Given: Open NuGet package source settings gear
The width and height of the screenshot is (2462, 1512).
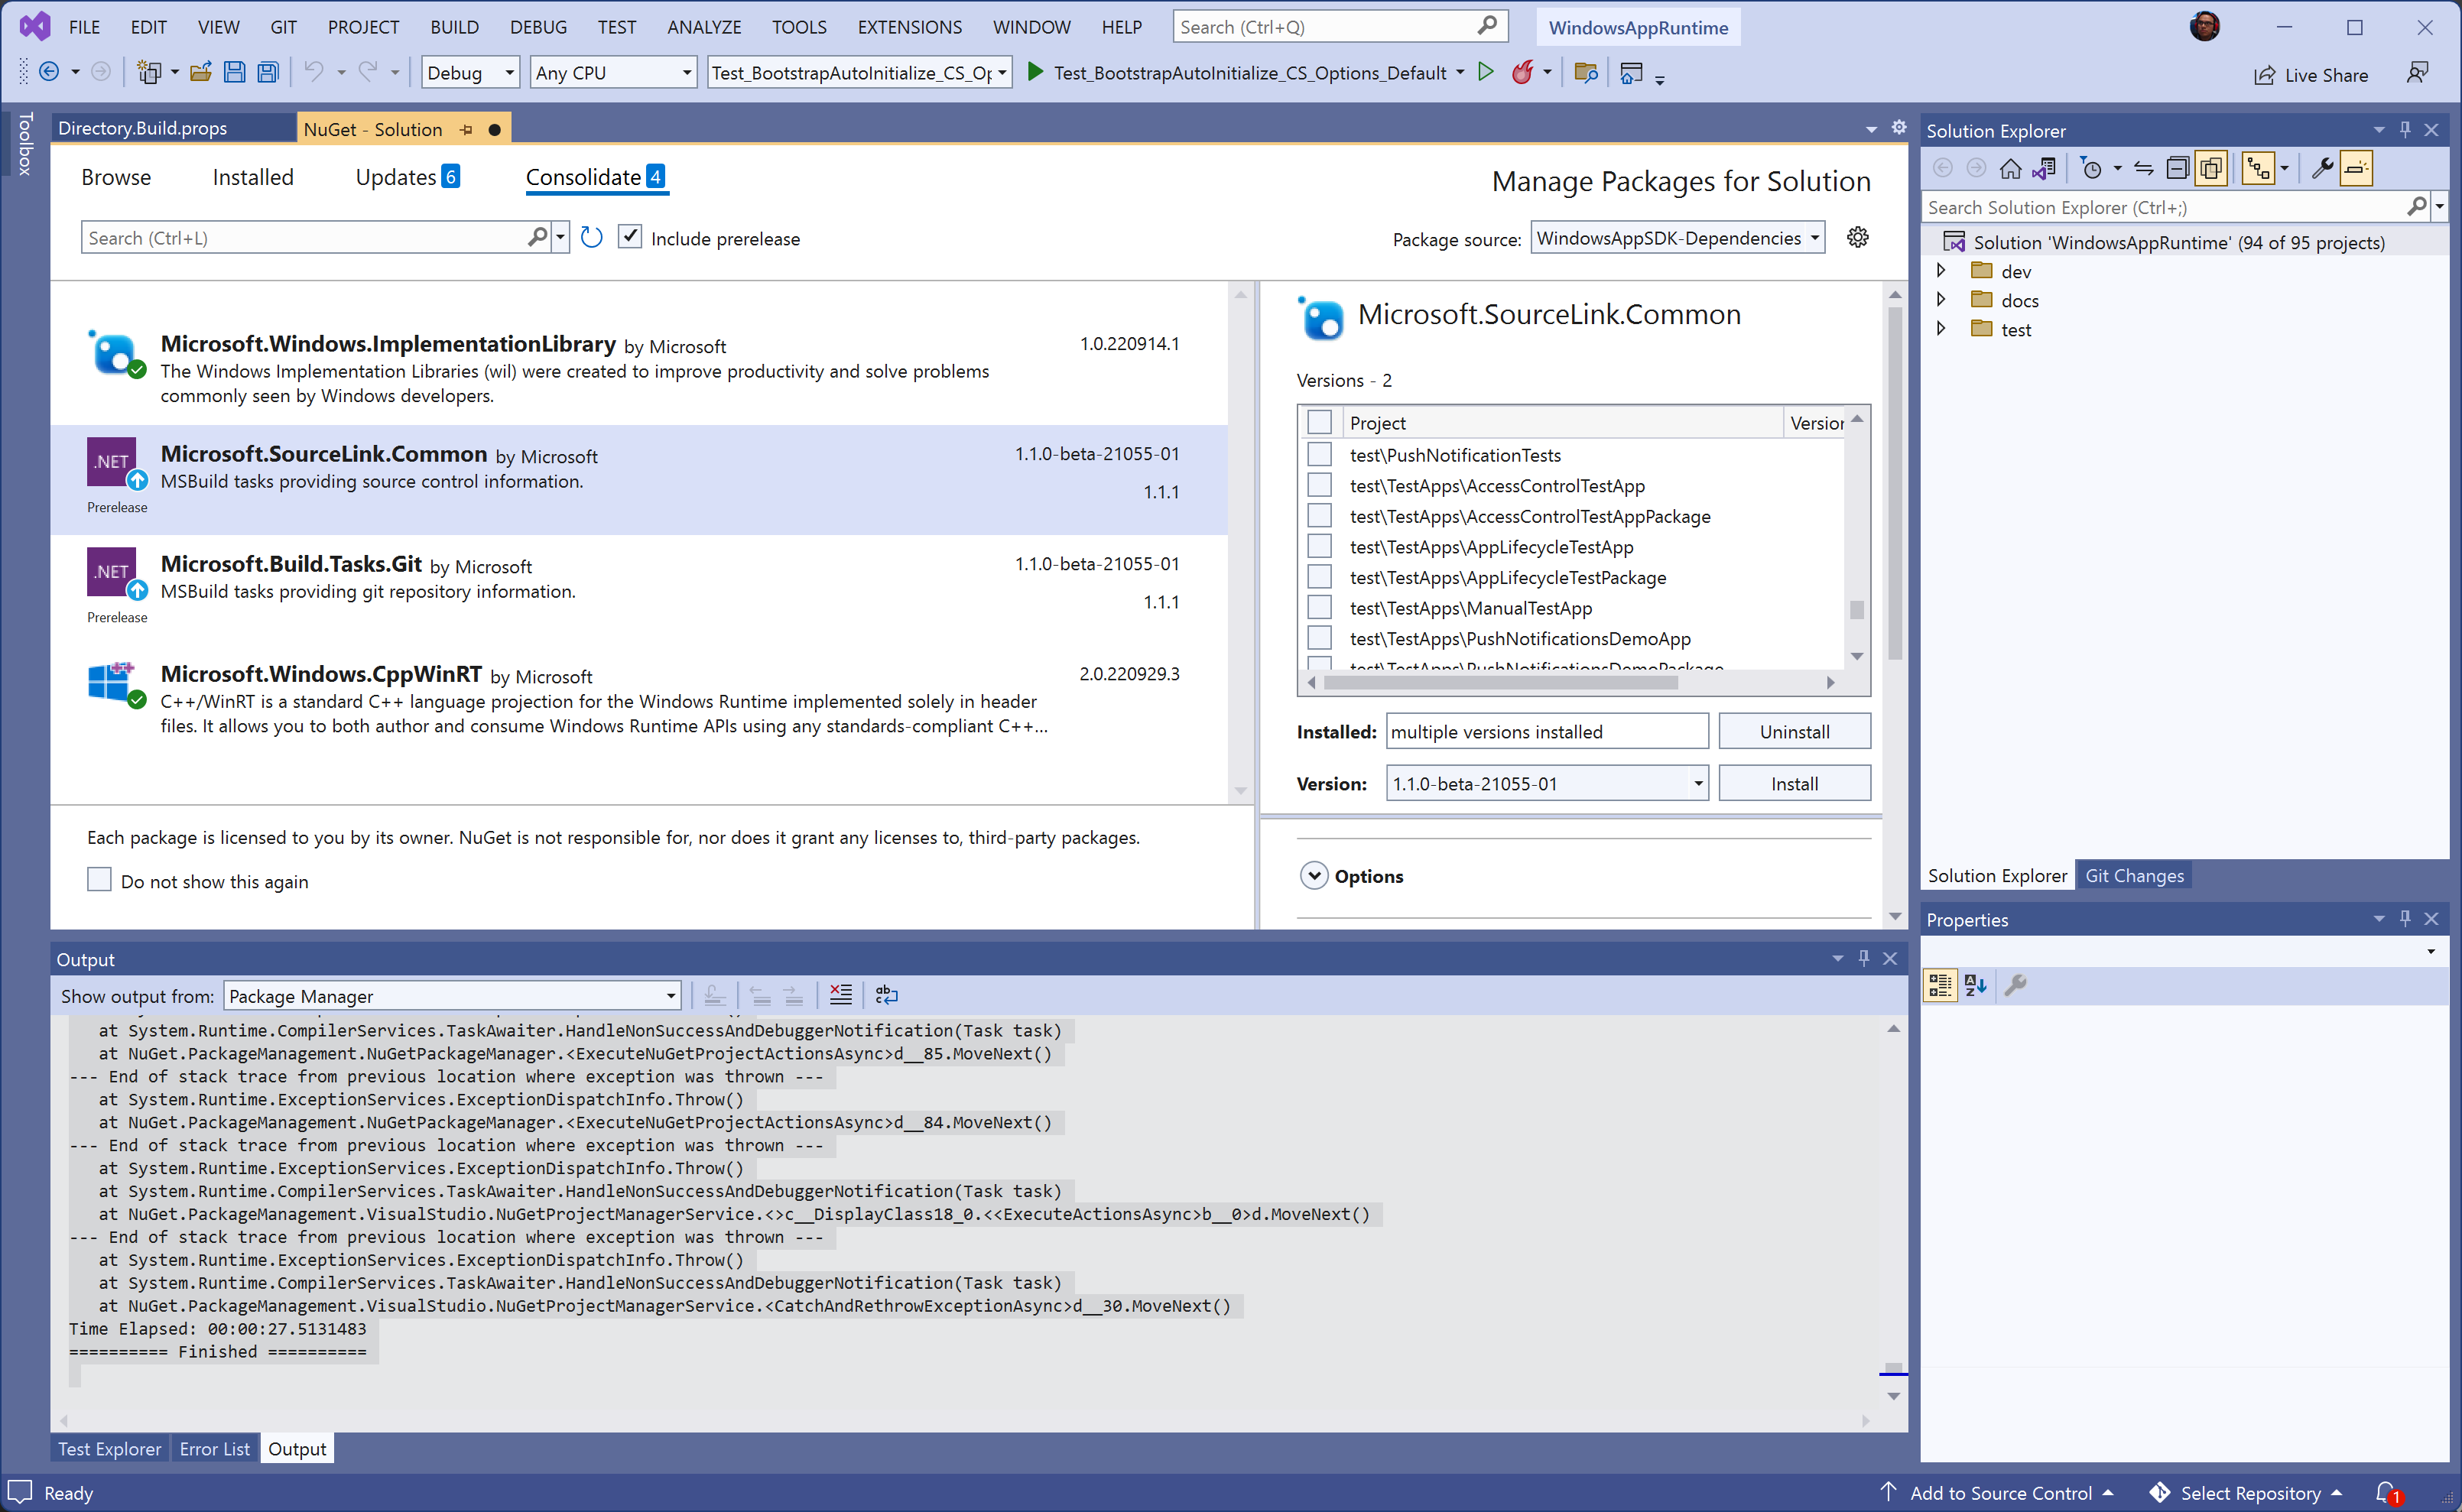Looking at the screenshot, I should tap(1857, 237).
